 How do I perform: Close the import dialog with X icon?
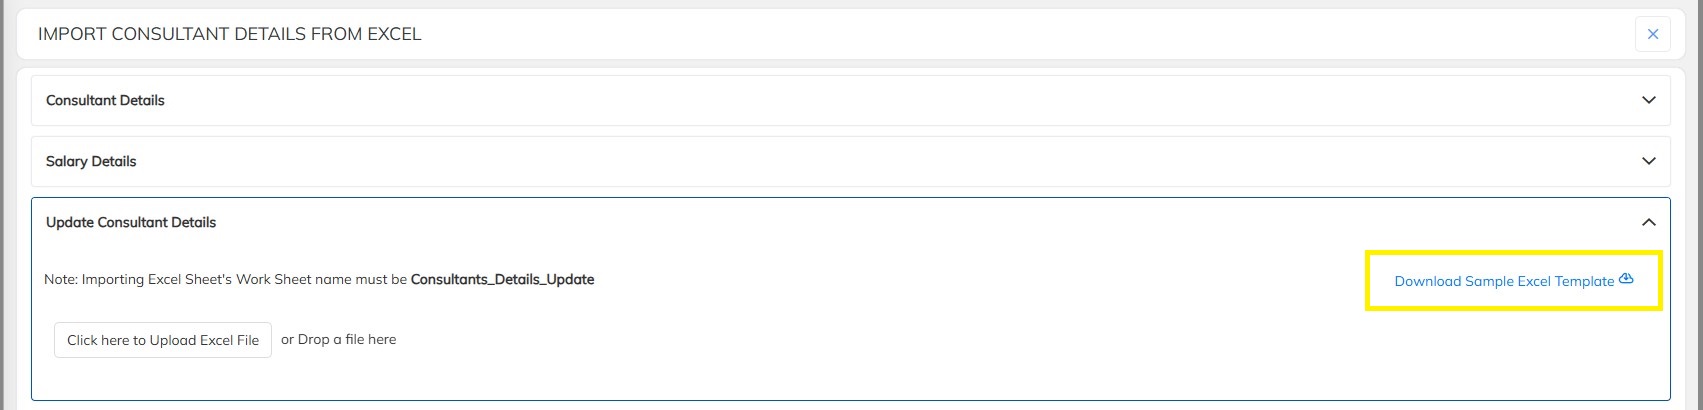coord(1652,34)
